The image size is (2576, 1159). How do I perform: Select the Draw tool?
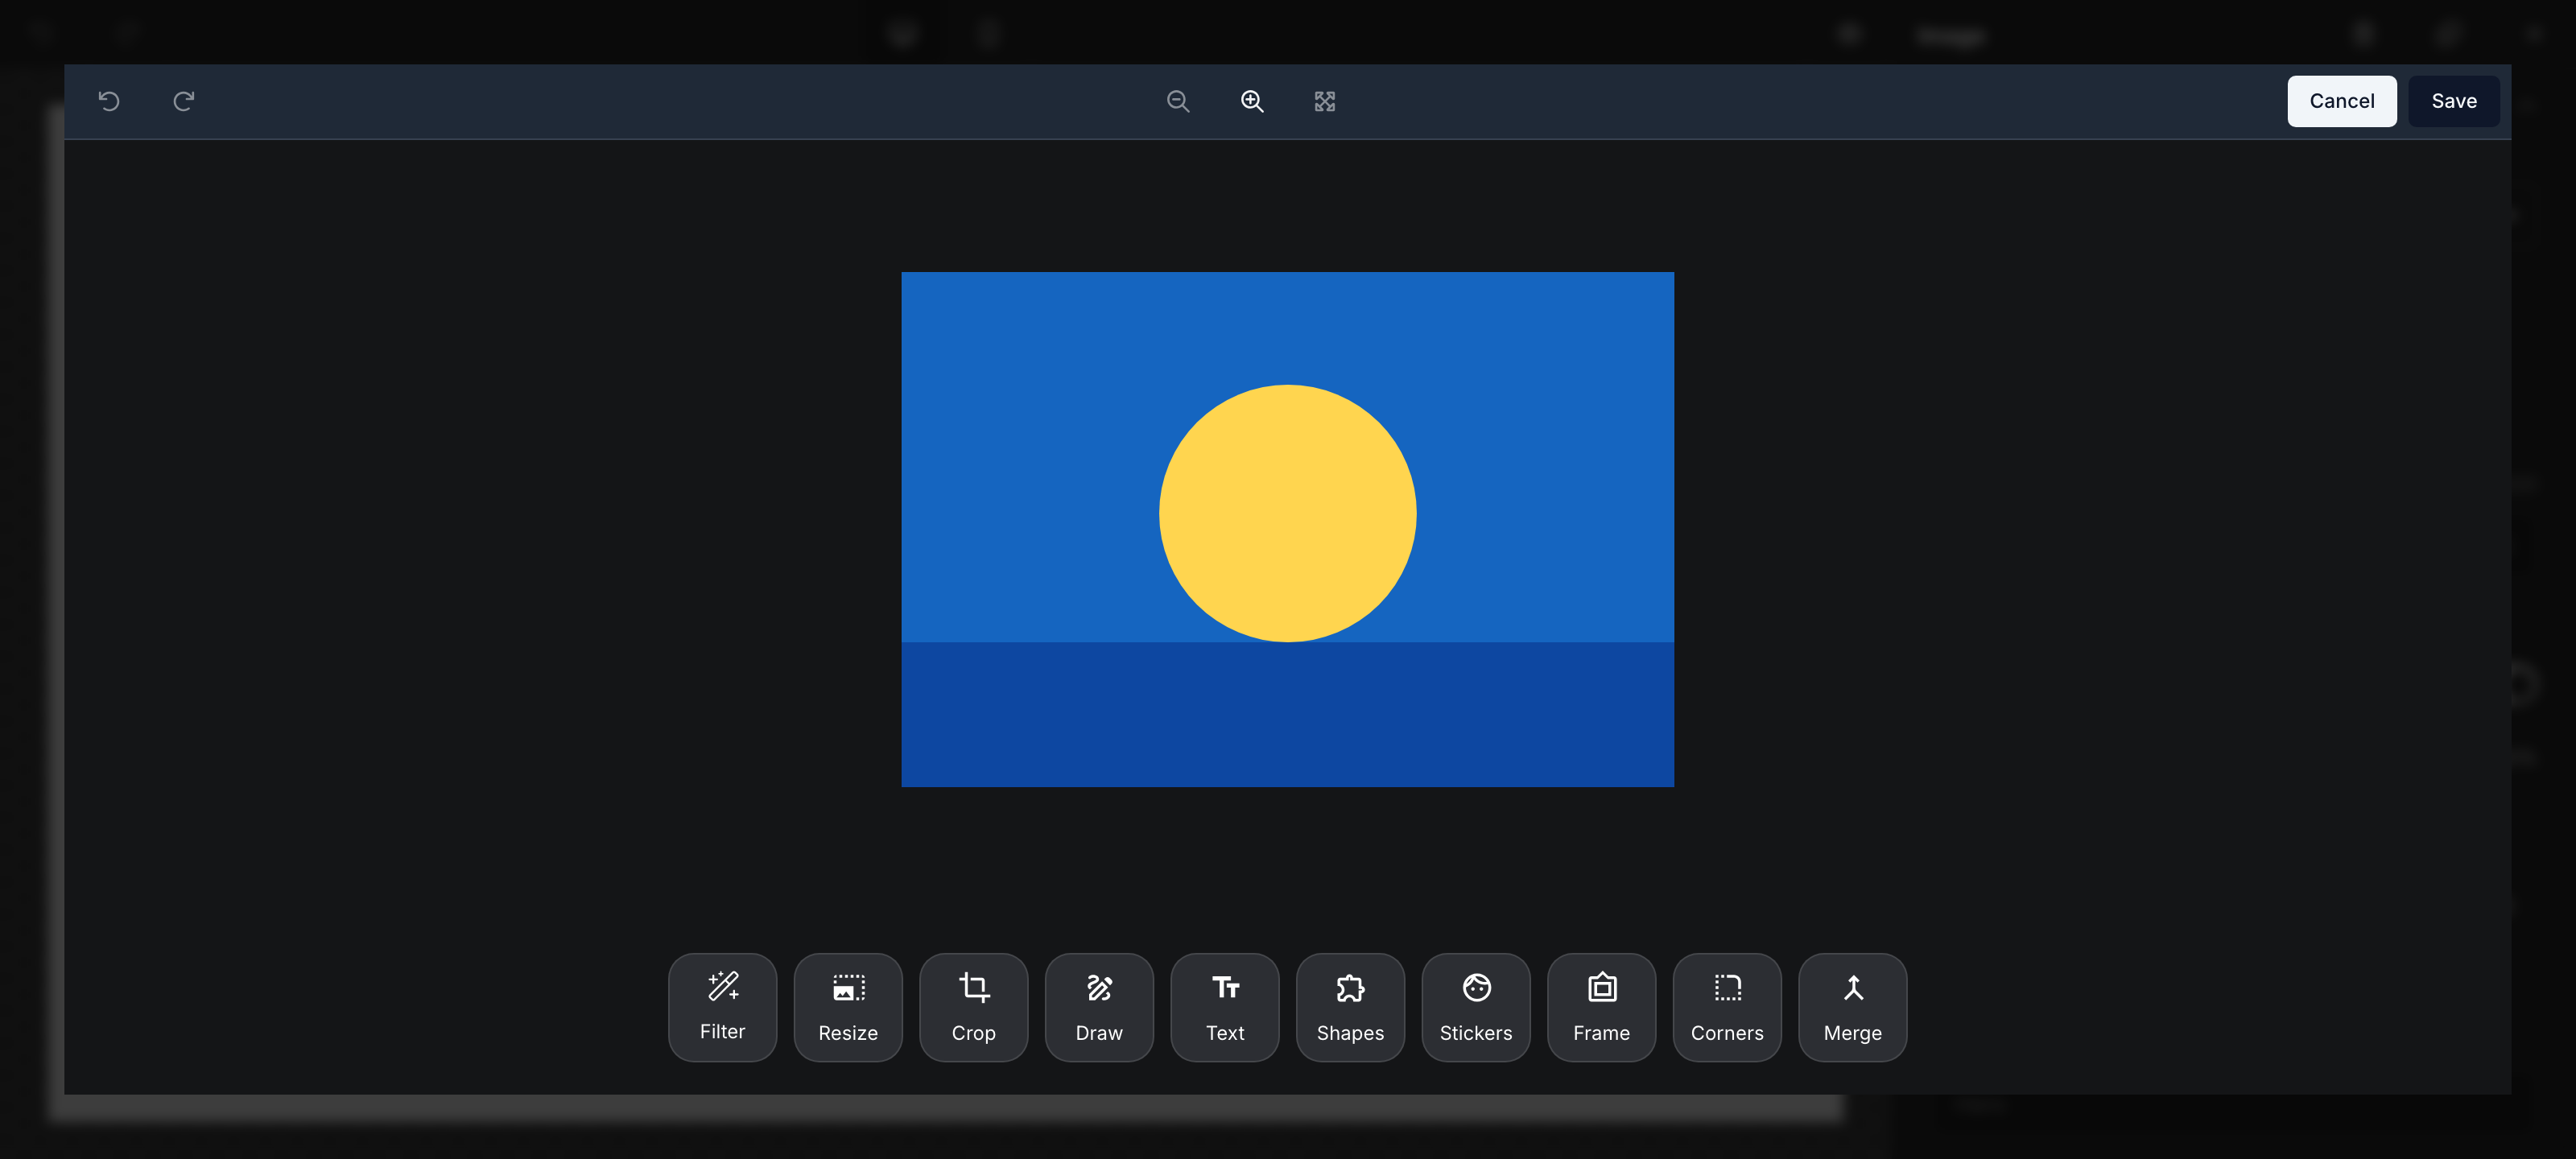point(1099,1007)
